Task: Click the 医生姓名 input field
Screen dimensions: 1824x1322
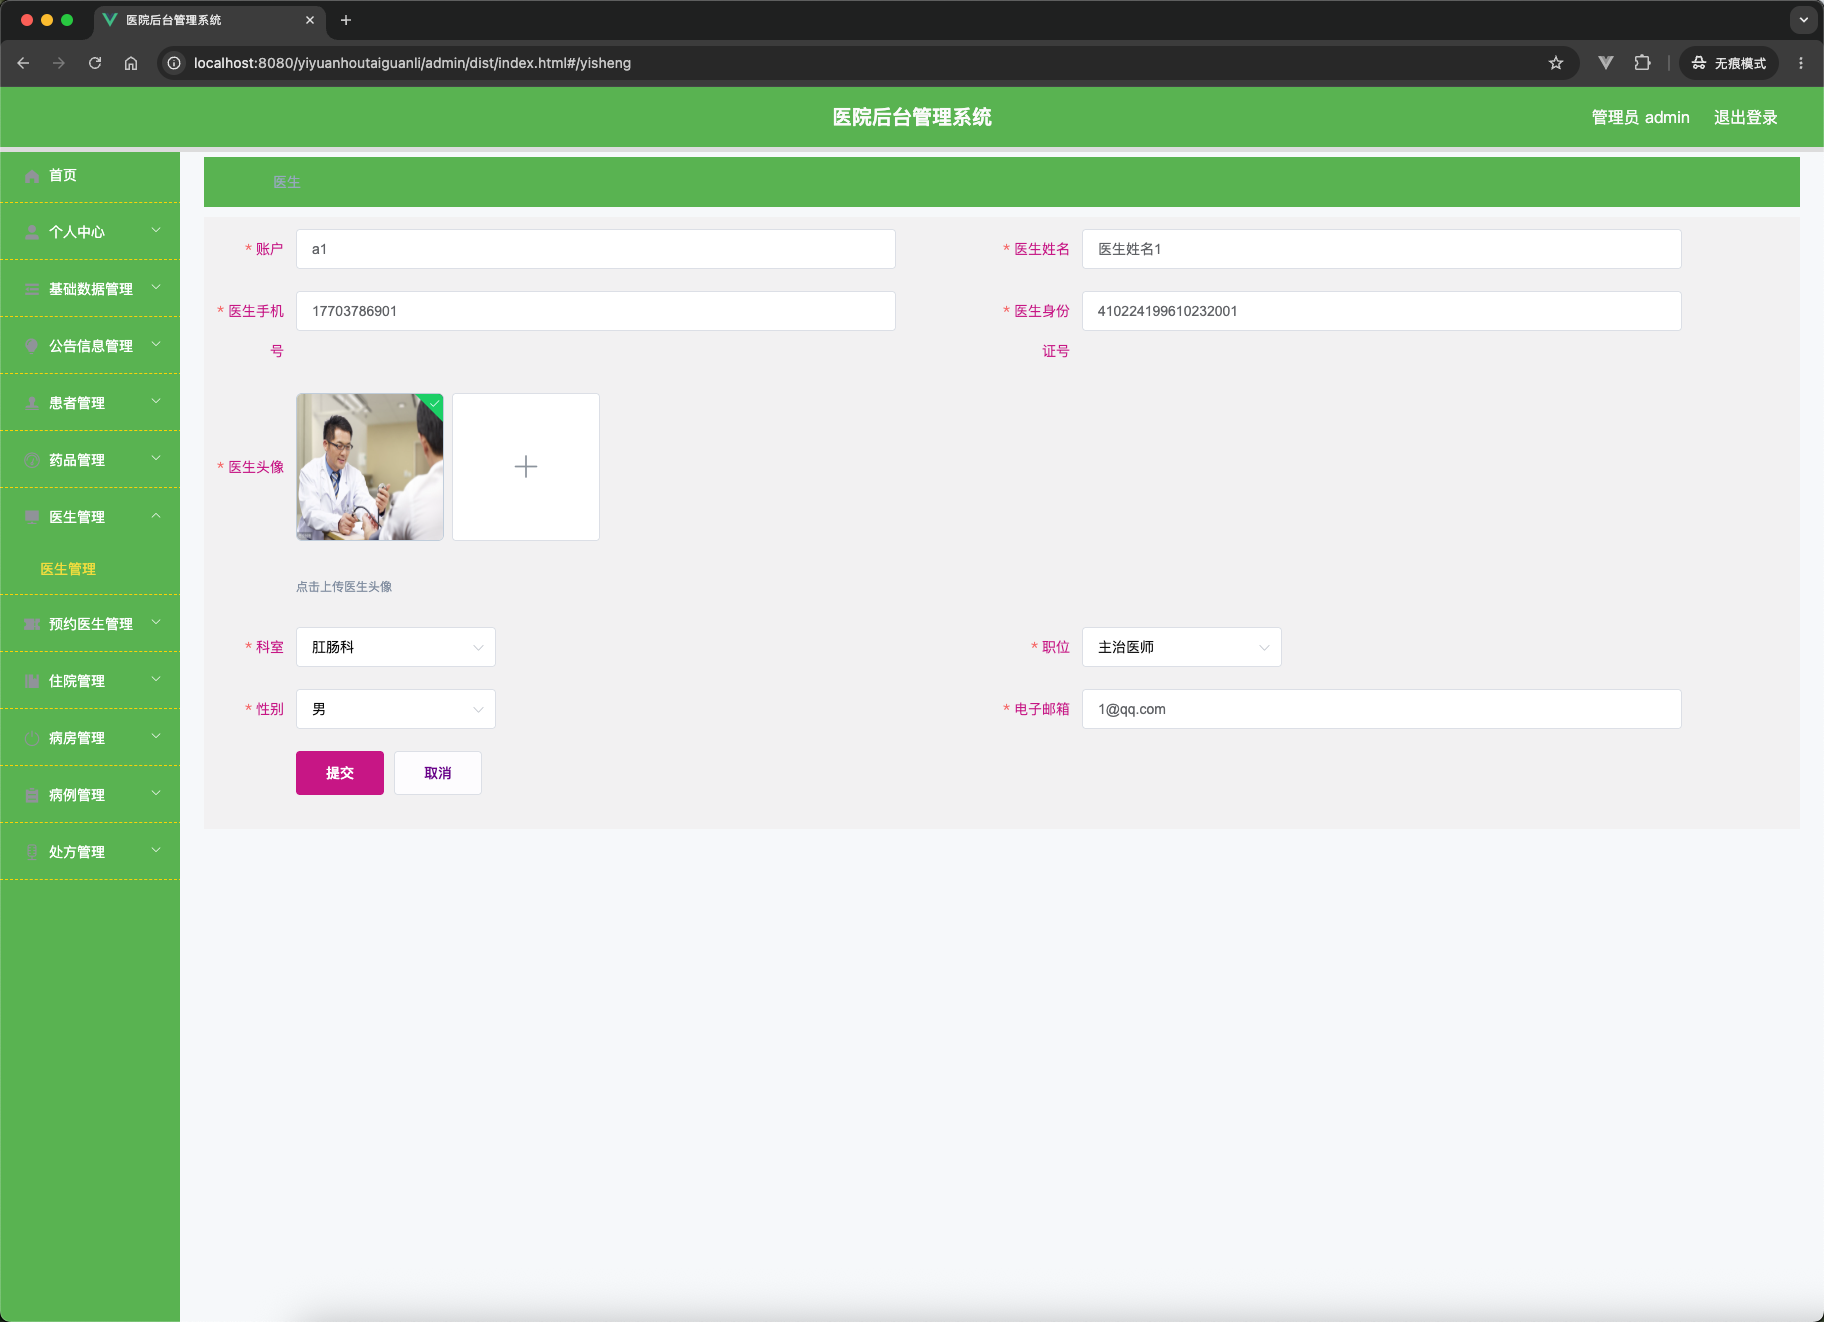Action: (1382, 249)
